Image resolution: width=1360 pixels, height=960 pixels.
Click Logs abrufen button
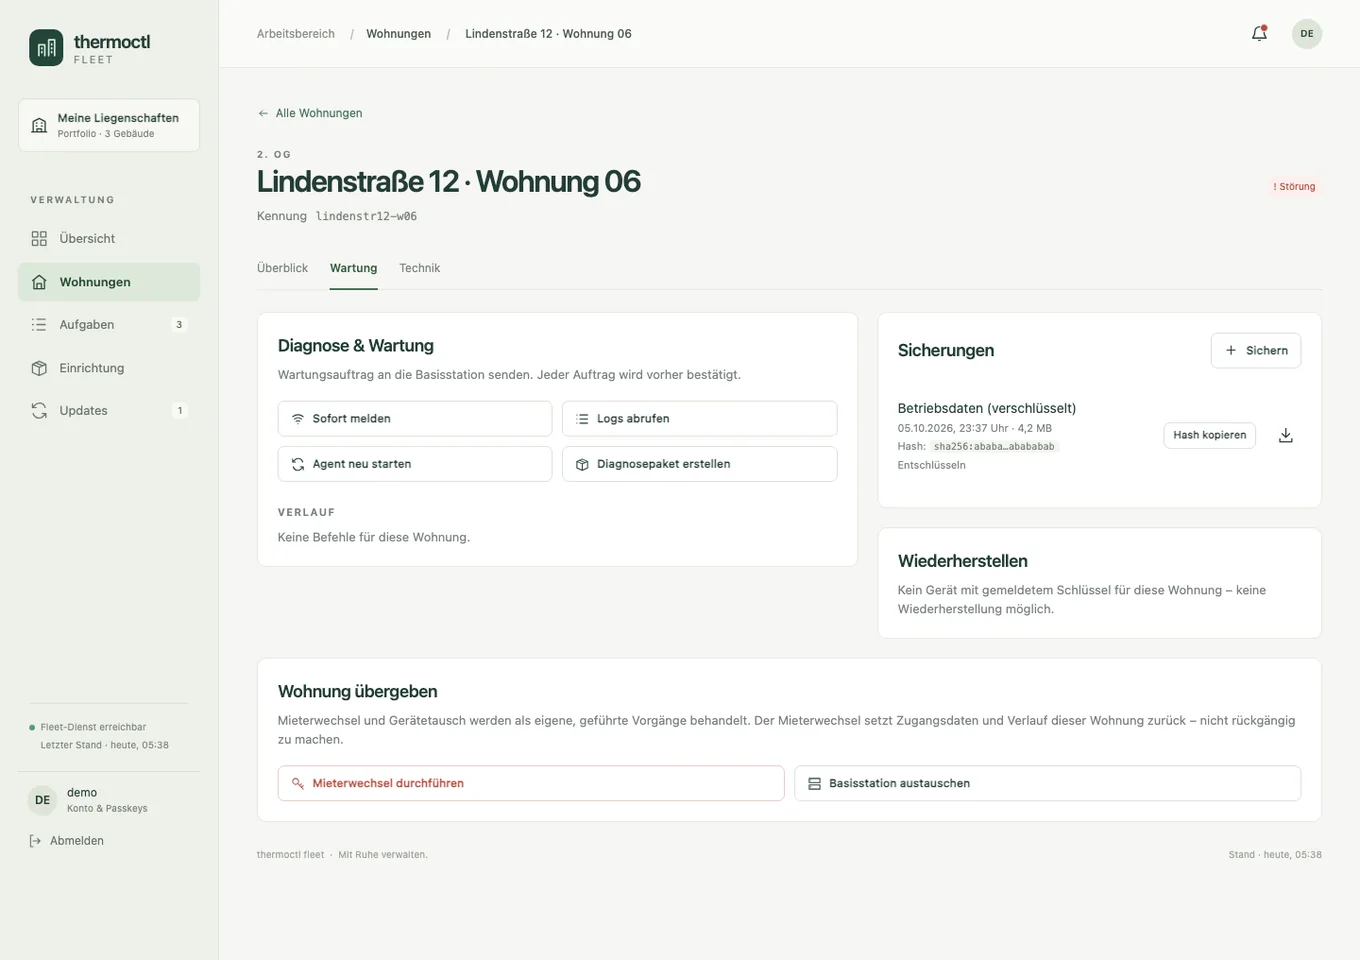(x=699, y=419)
